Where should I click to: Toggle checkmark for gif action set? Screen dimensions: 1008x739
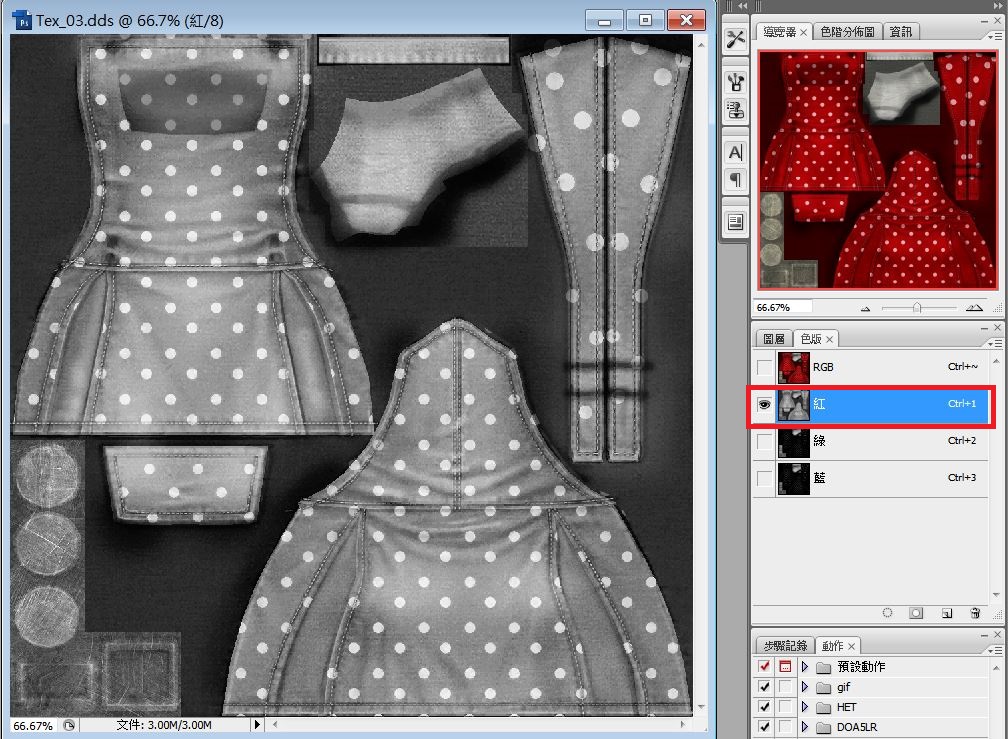pyautogui.click(x=764, y=687)
